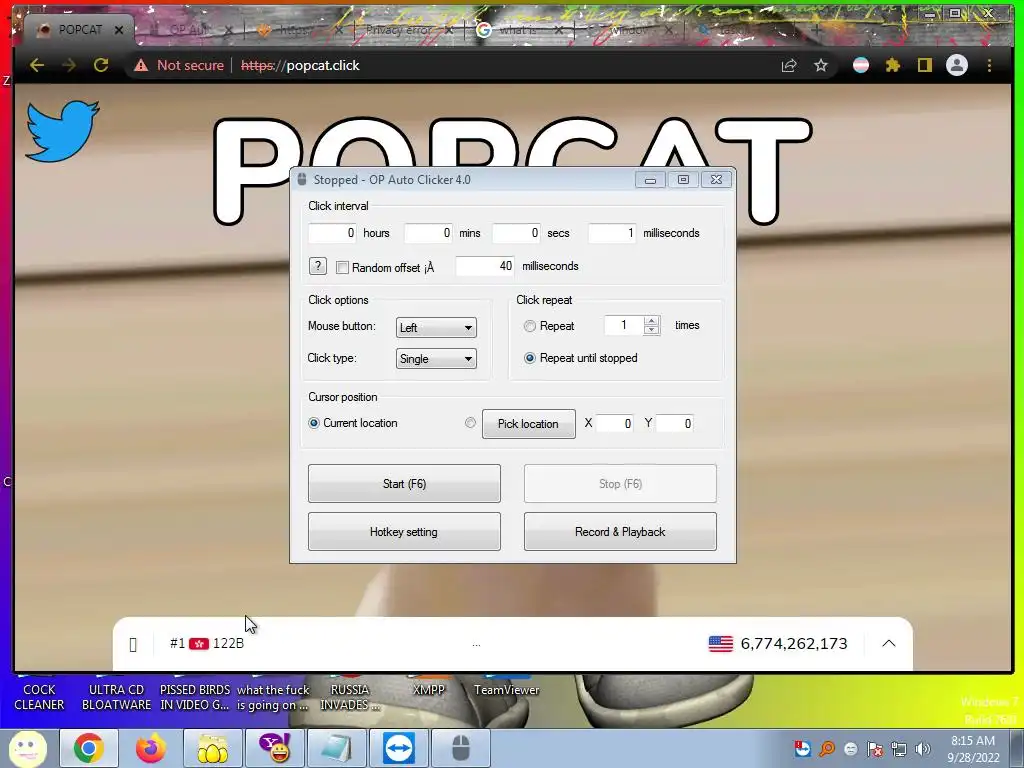Click the Start orb on the taskbar

(x=27, y=748)
